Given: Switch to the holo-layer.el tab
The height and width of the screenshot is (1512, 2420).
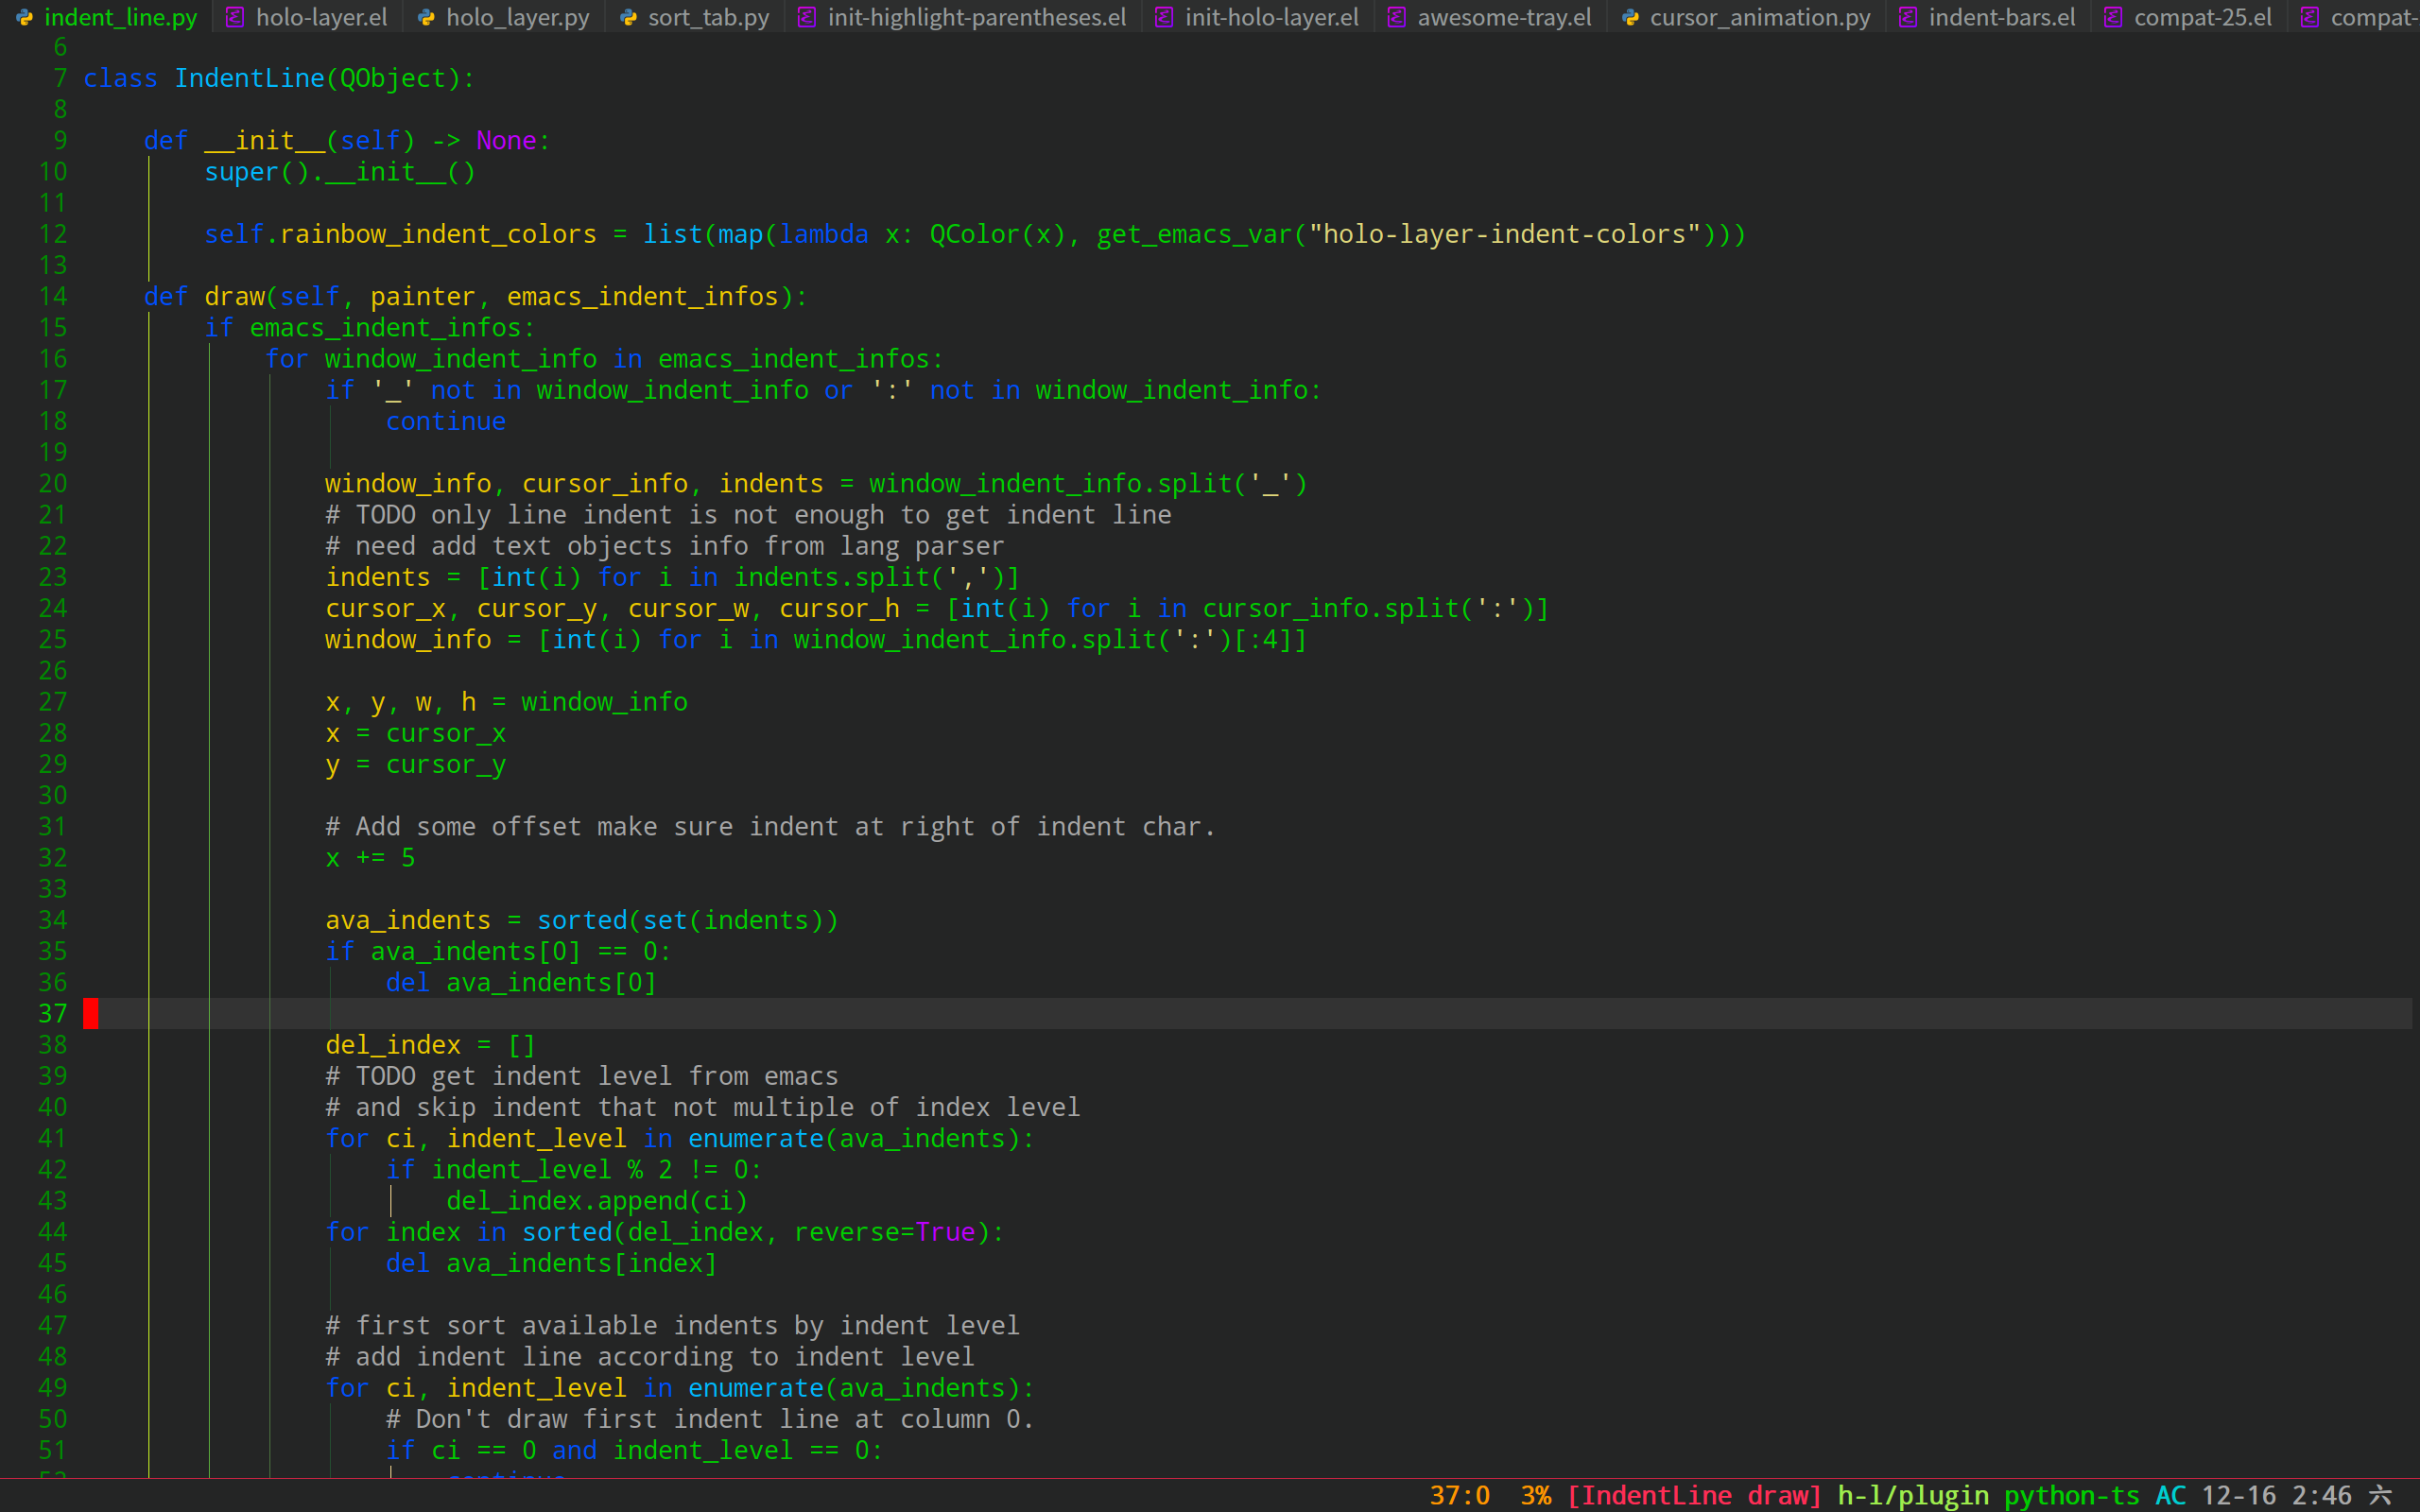Looking at the screenshot, I should click(x=321, y=17).
